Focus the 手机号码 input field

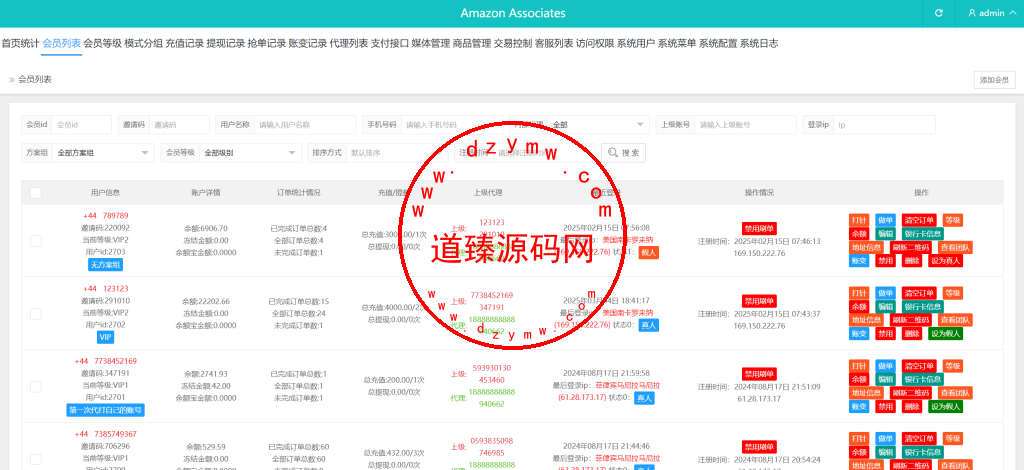[452, 125]
